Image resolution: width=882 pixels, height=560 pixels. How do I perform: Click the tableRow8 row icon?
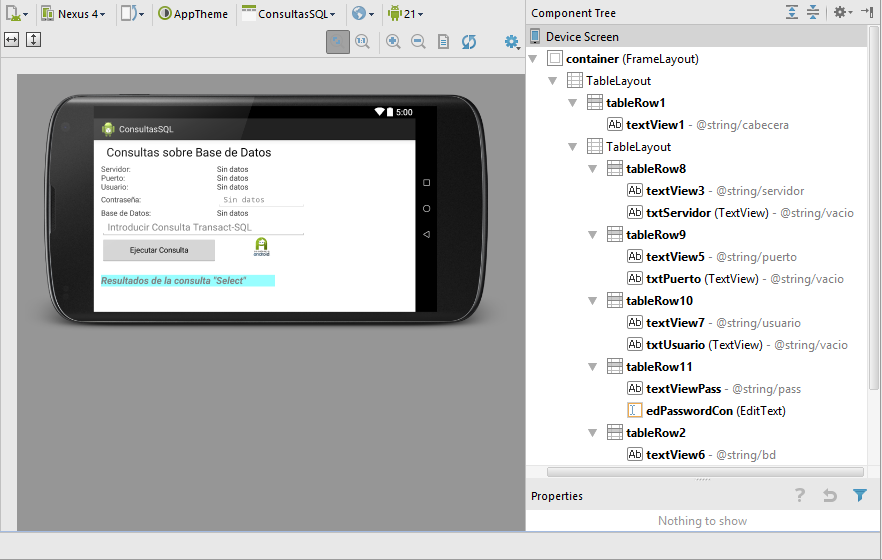615,169
